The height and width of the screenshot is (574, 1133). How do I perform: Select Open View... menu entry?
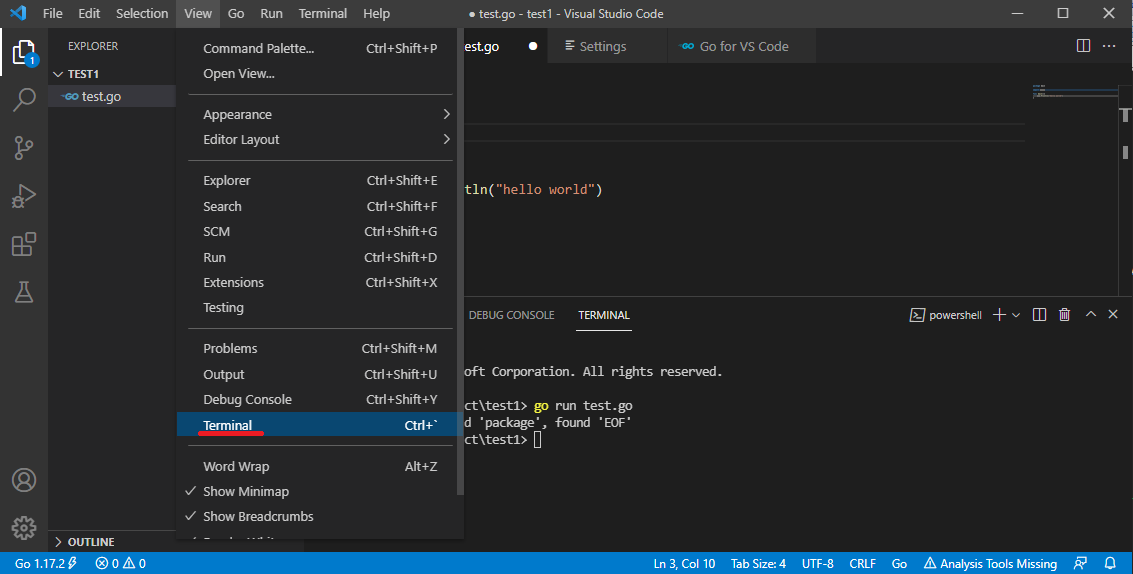[x=318, y=74]
